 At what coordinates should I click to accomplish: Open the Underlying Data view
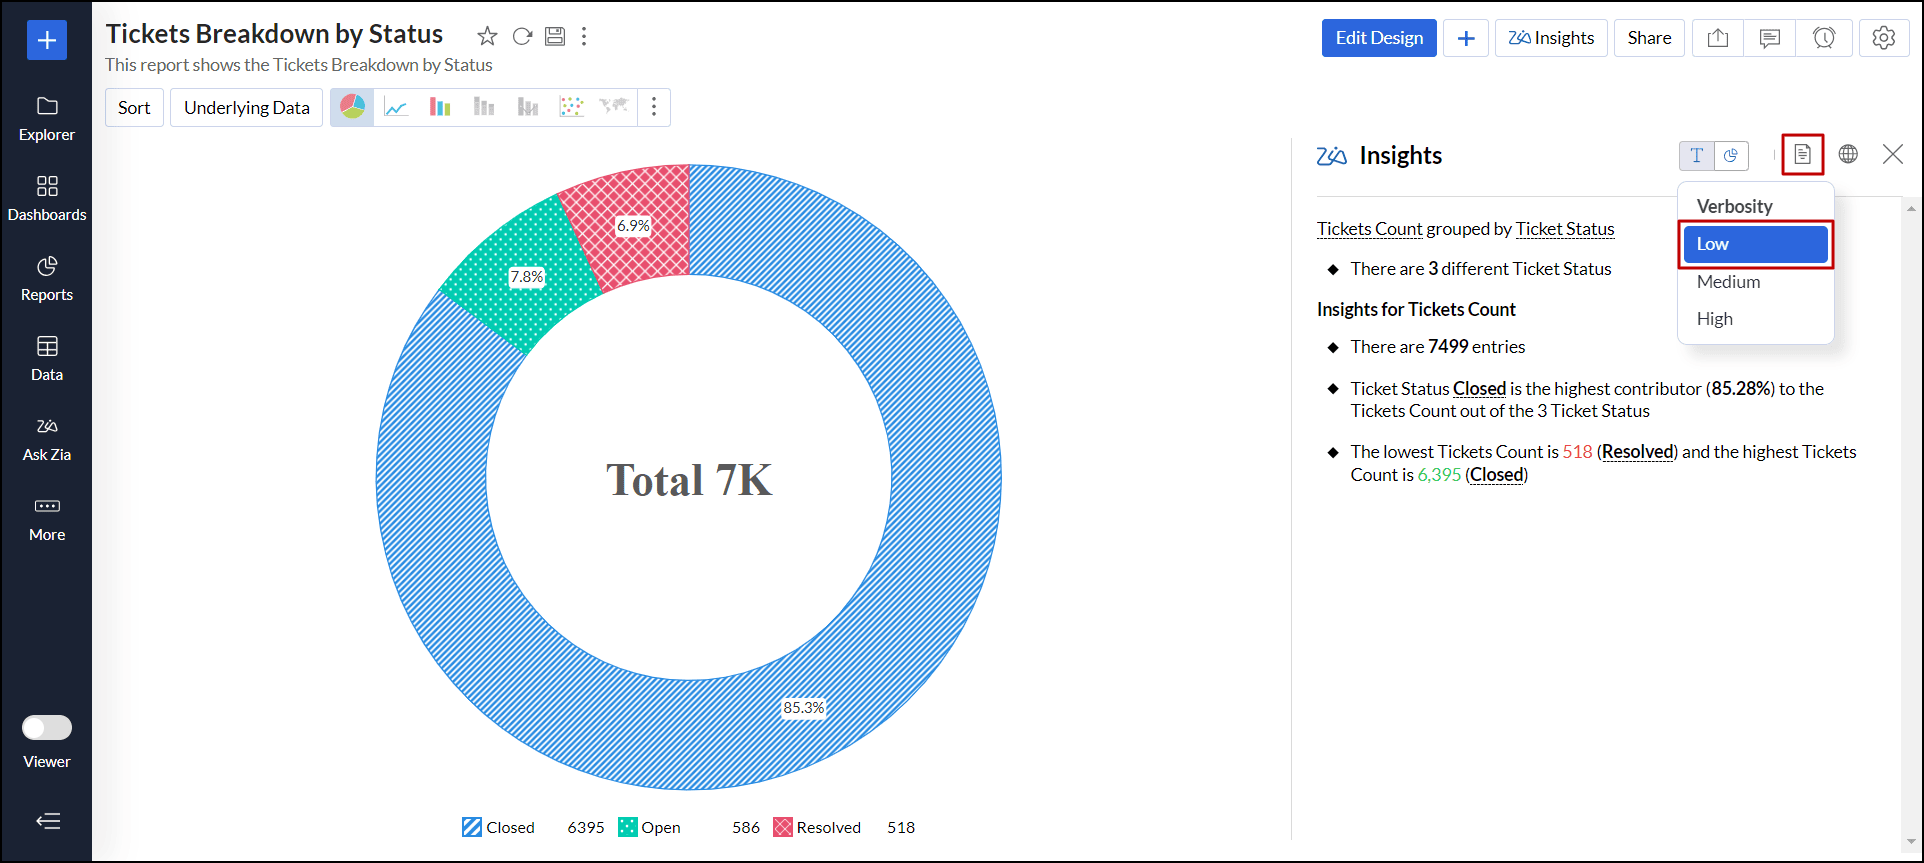[x=246, y=108]
